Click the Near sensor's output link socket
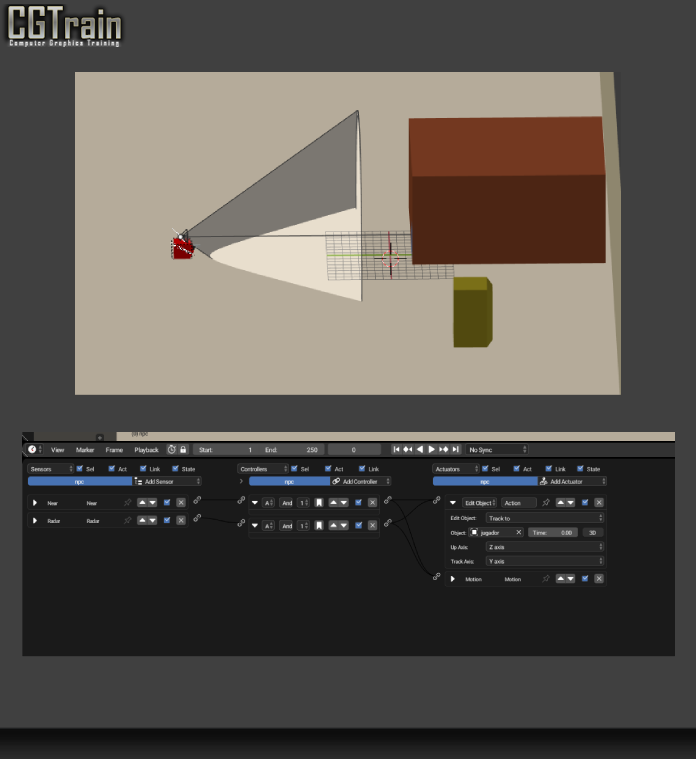 point(197,500)
